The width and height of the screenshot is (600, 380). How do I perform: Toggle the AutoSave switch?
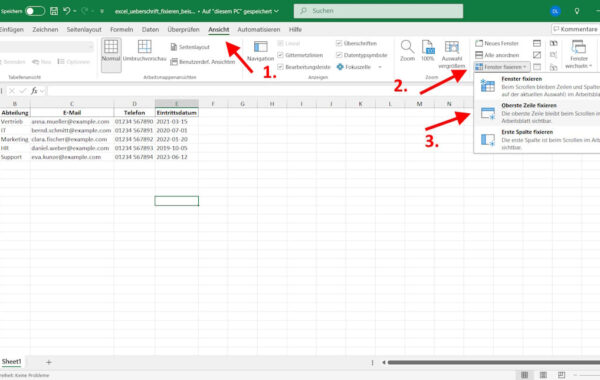click(x=35, y=11)
